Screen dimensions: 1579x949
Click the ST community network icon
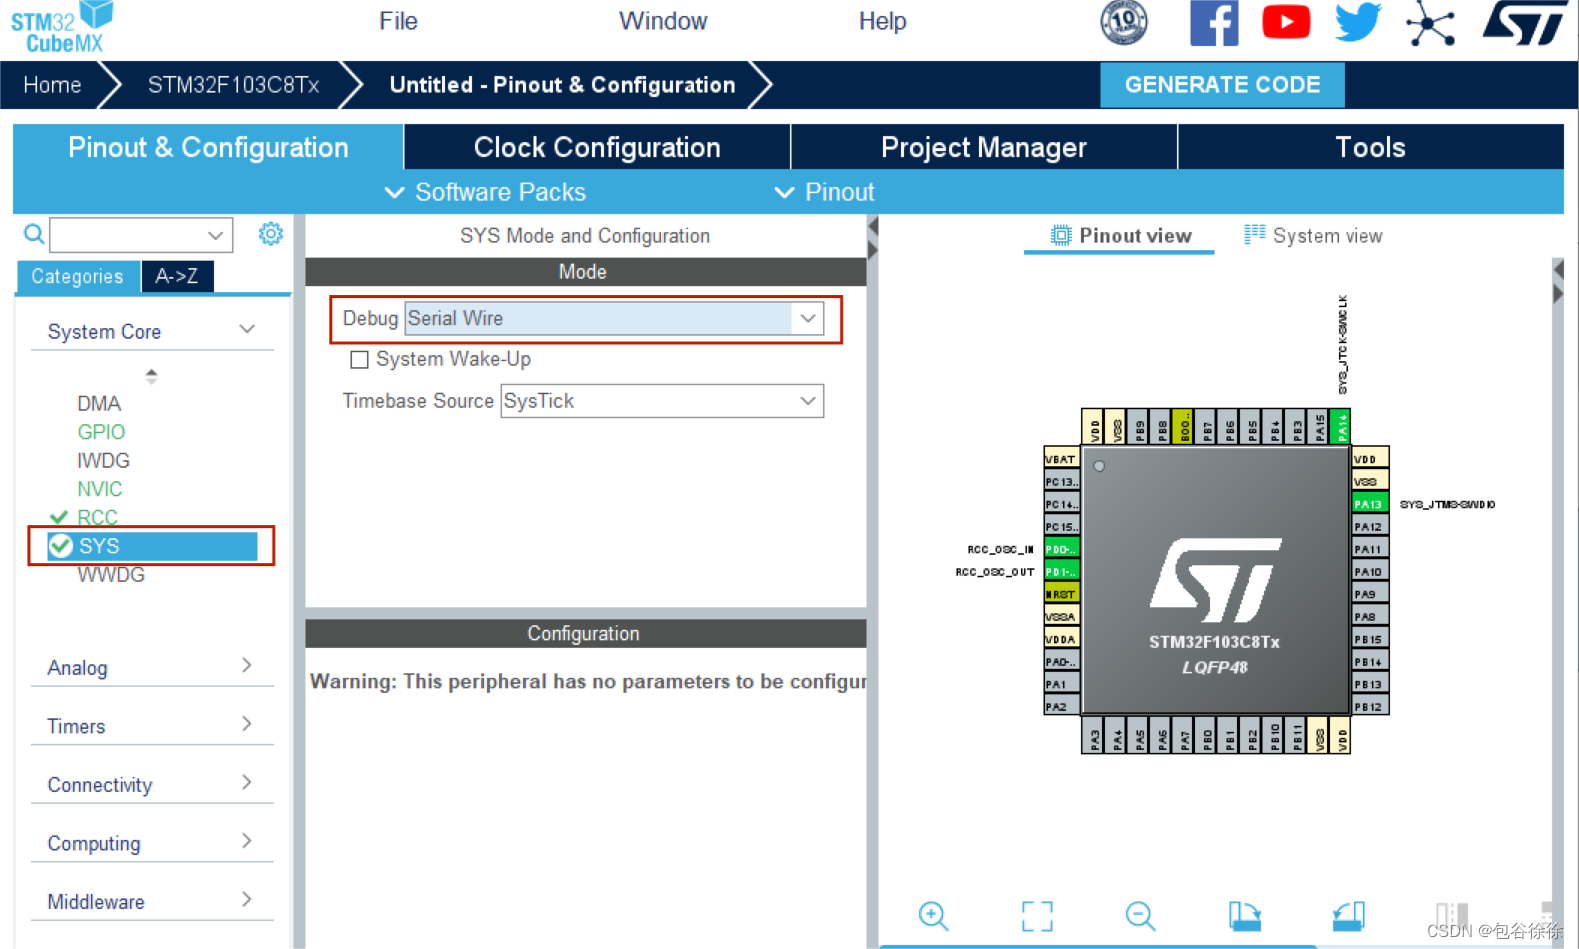click(x=1431, y=24)
